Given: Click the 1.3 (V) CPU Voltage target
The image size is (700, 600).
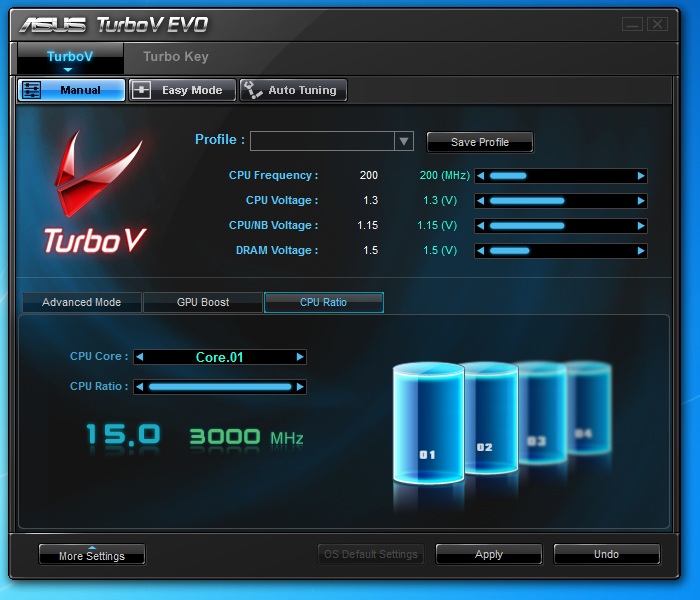Looking at the screenshot, I should click(x=440, y=200).
